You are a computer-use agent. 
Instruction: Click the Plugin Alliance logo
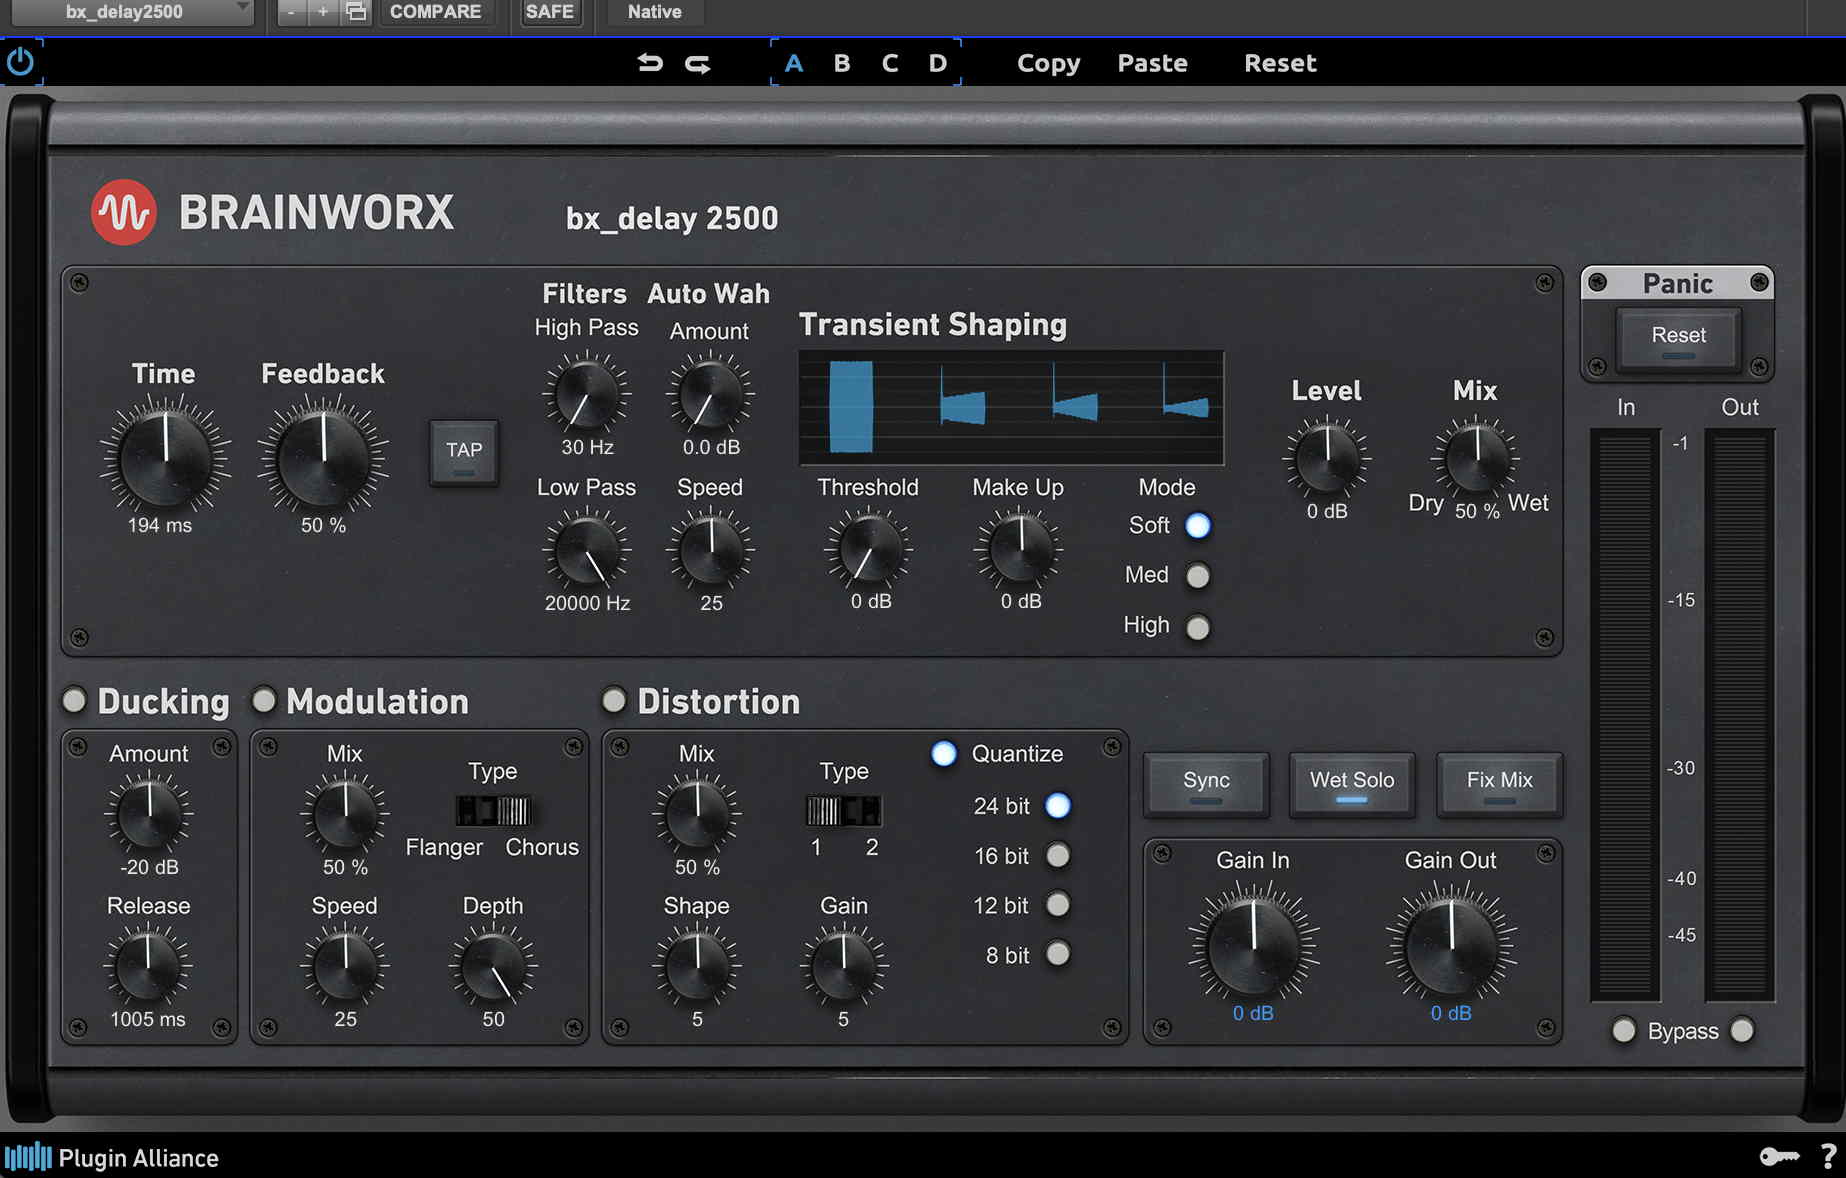coord(112,1157)
